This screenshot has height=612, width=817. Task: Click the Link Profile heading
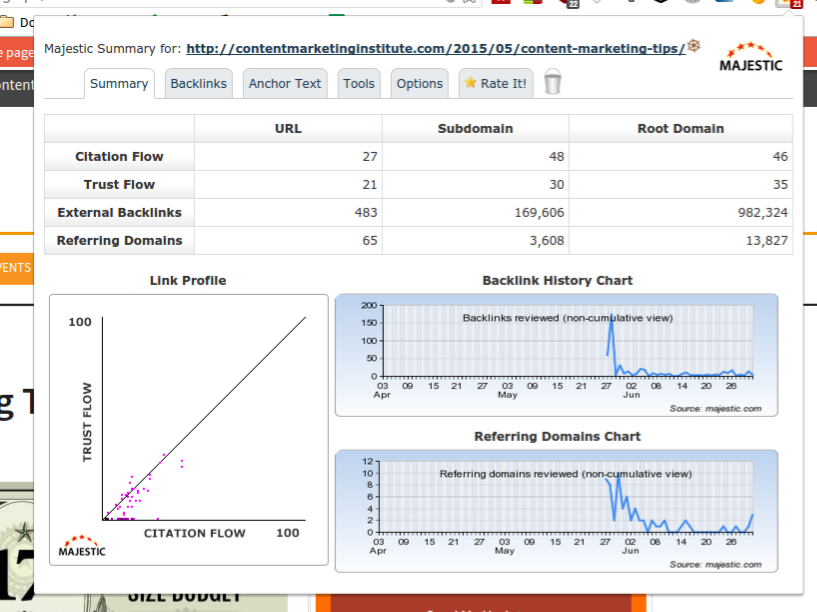188,281
